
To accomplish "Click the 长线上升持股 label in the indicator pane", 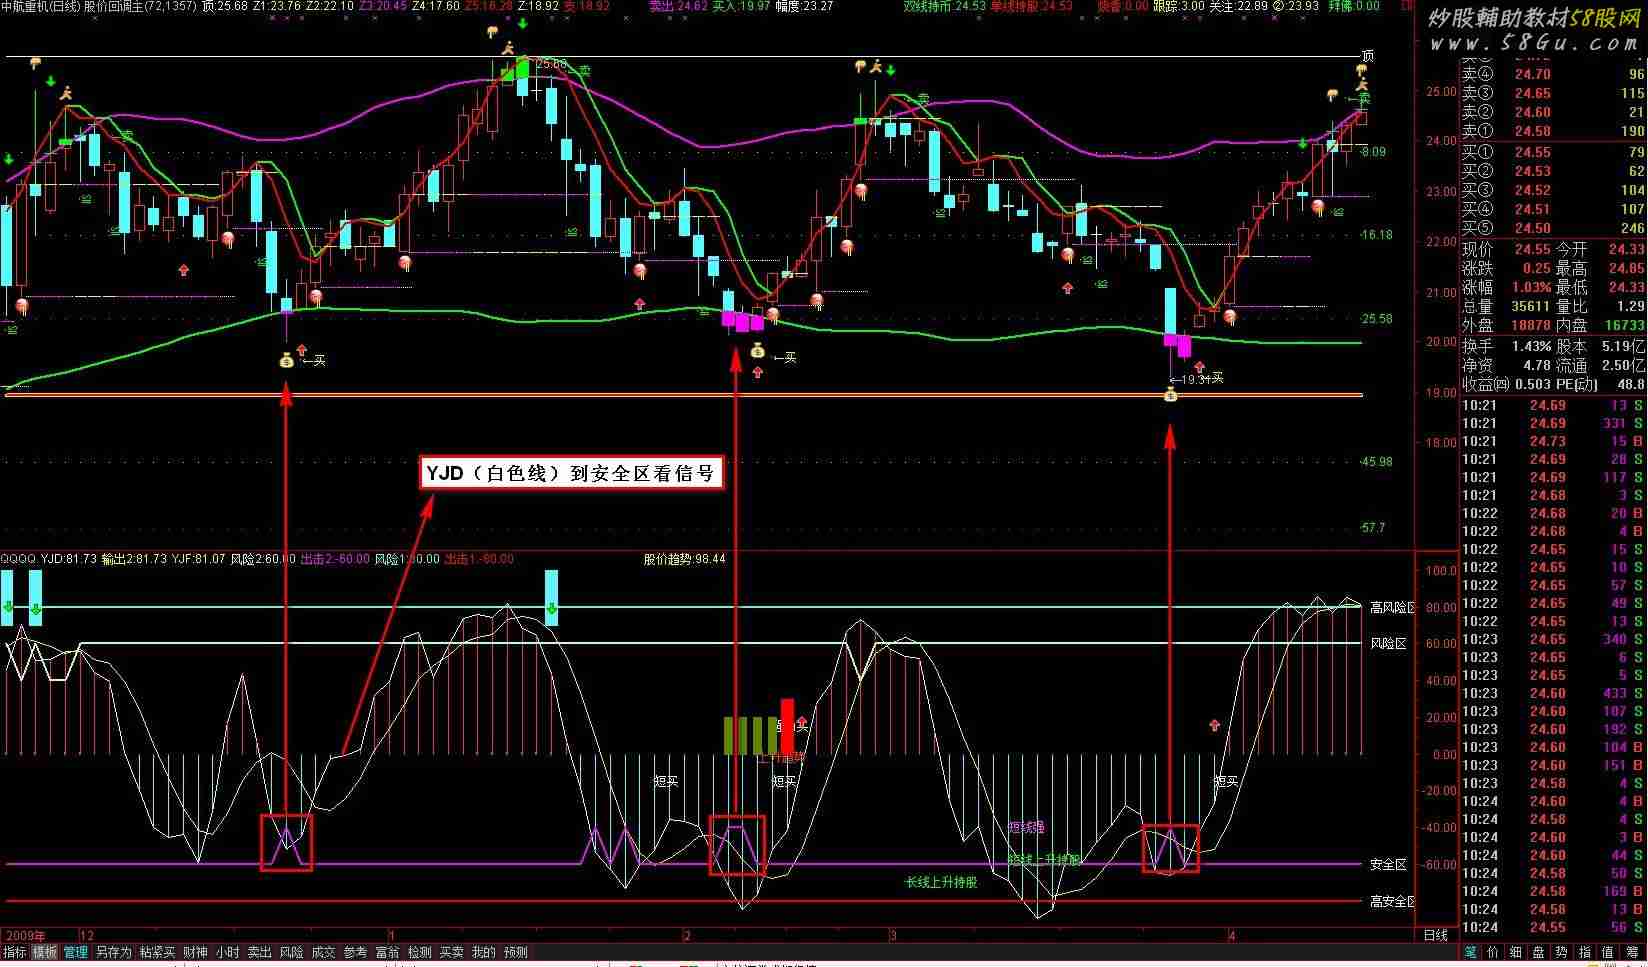I will pyautogui.click(x=941, y=883).
